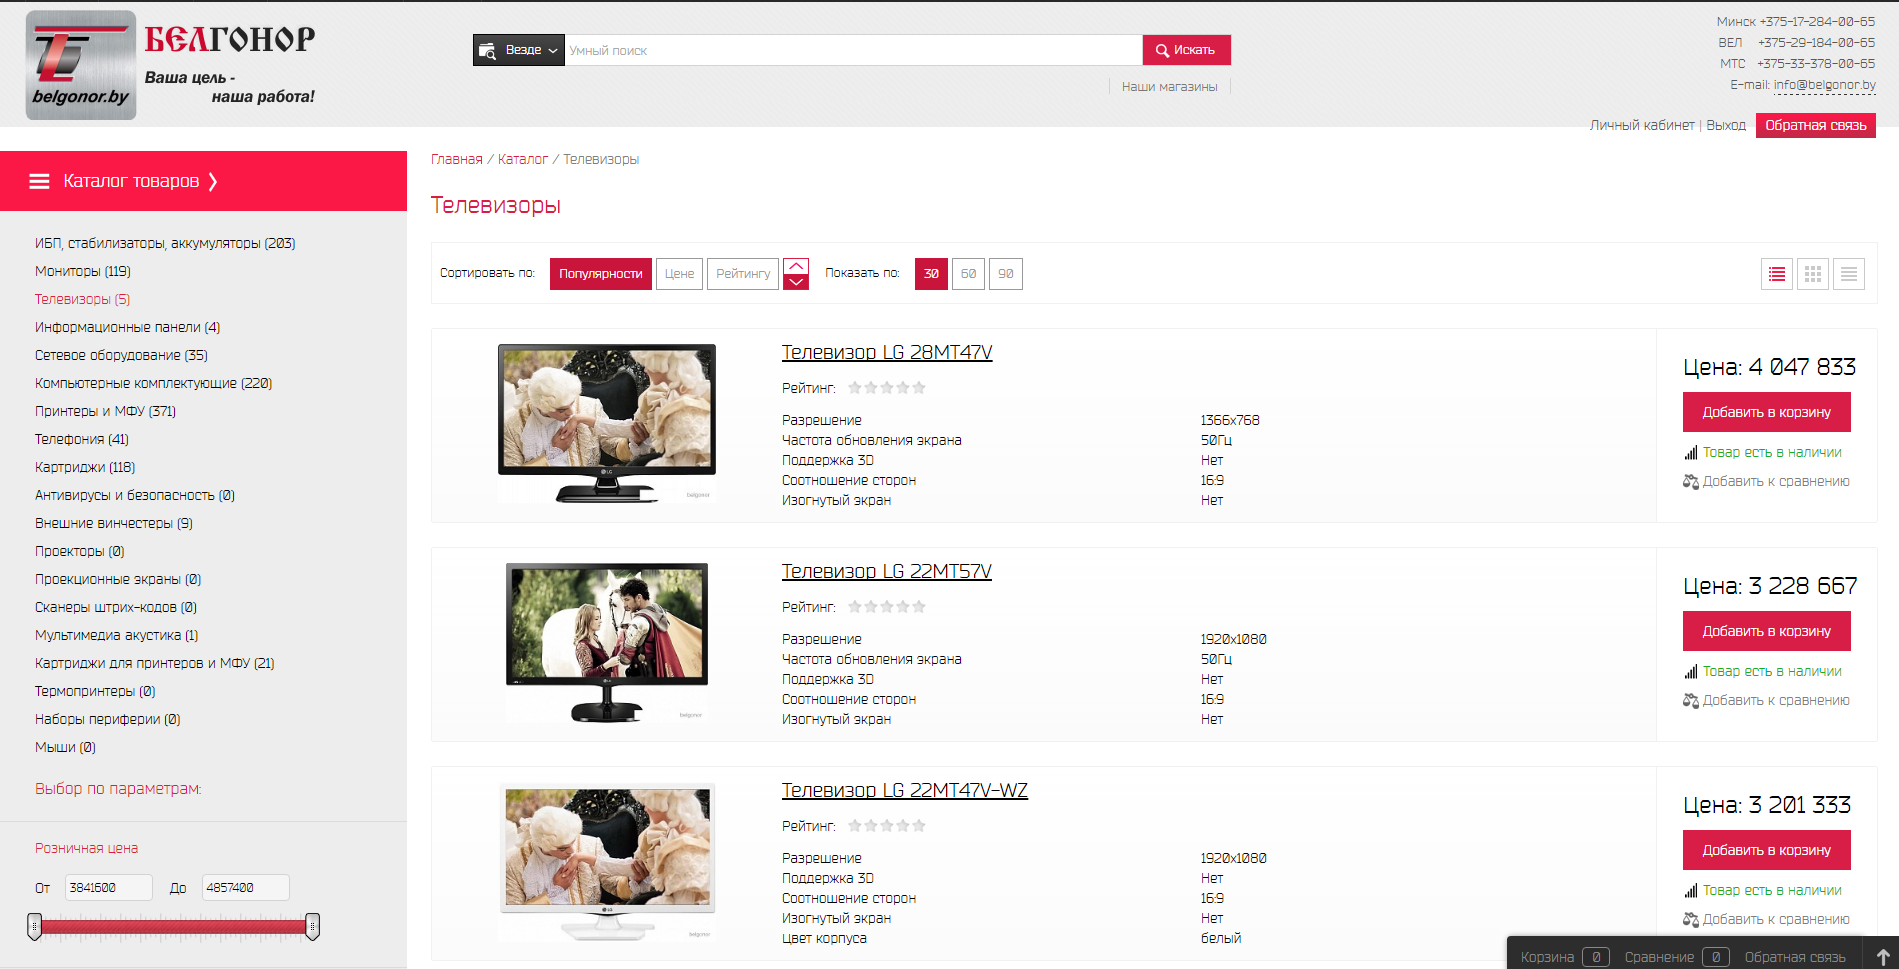
Task: Click the Belgonor logo image
Action: tap(81, 65)
